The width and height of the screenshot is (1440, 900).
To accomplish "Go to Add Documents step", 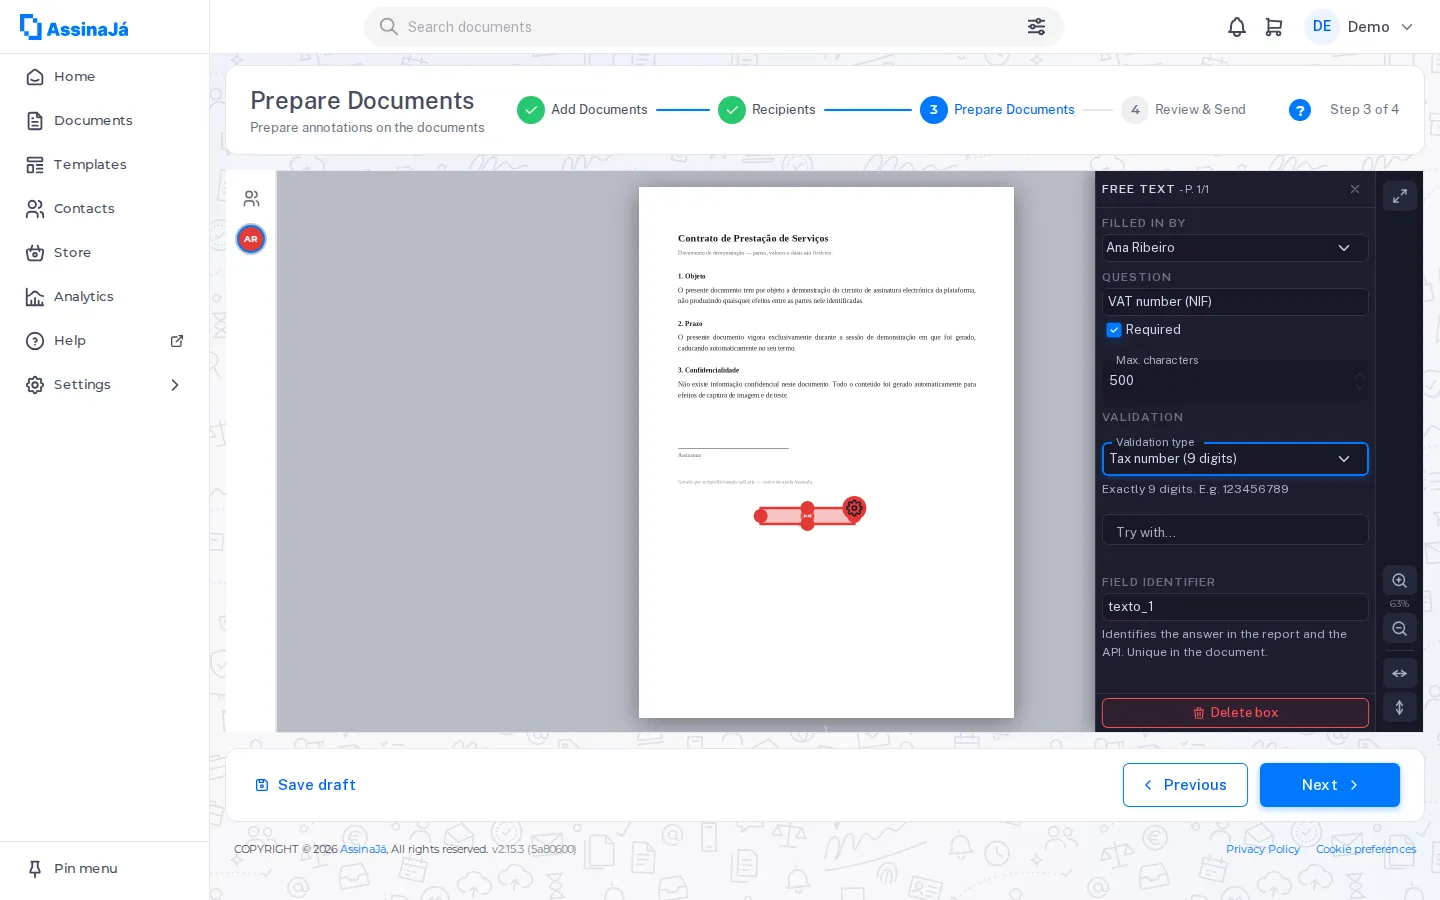I will click(582, 110).
